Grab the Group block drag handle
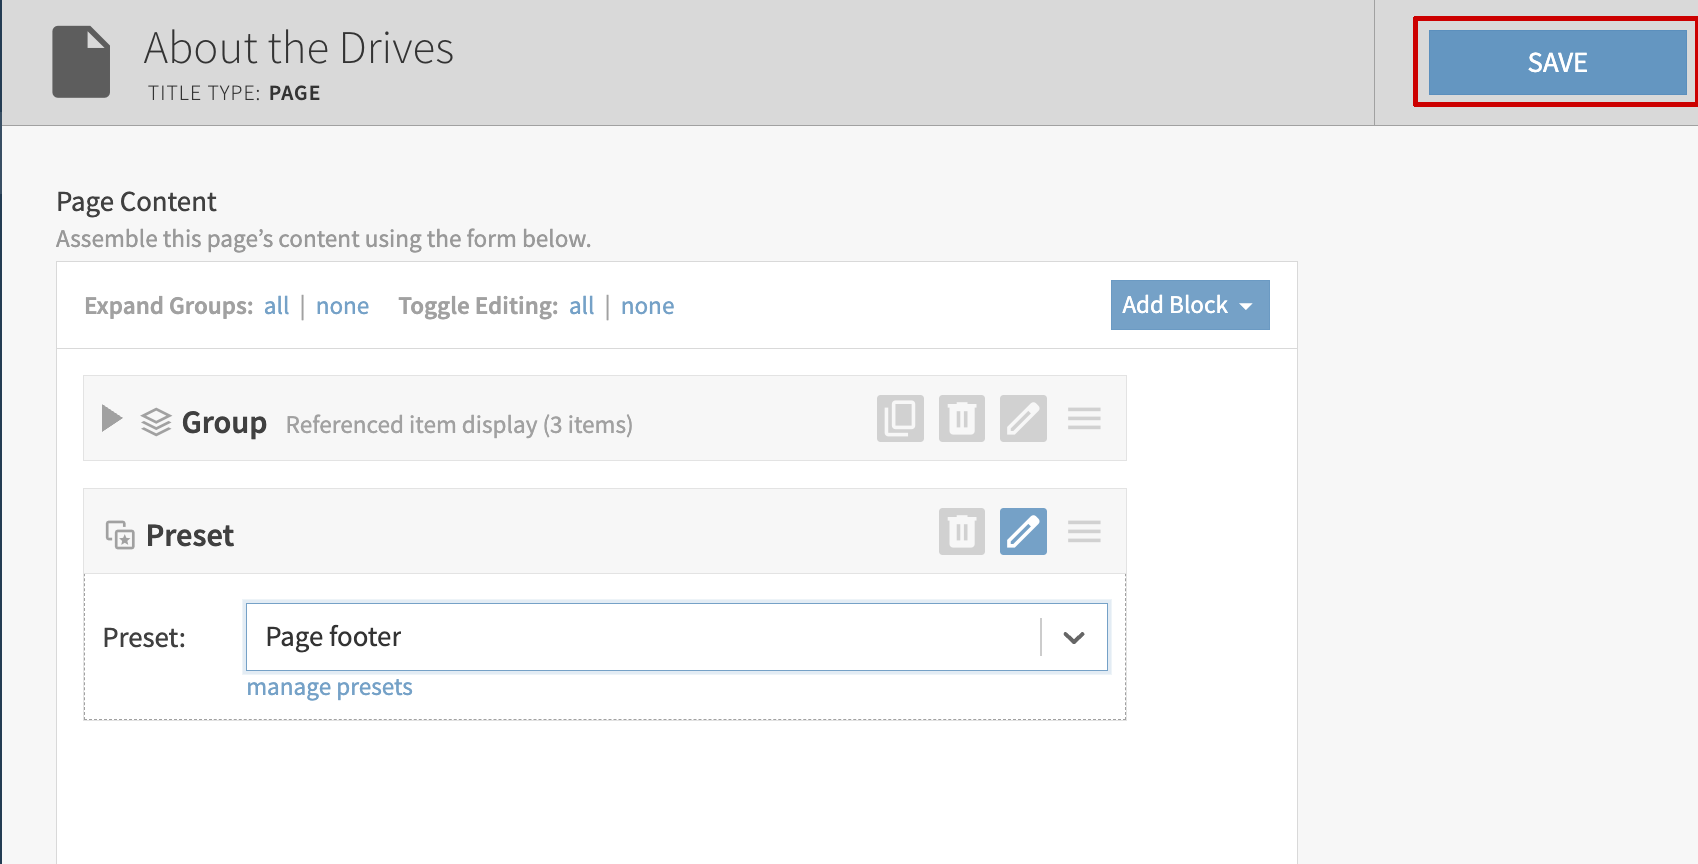This screenshot has height=864, width=1698. tap(1084, 418)
